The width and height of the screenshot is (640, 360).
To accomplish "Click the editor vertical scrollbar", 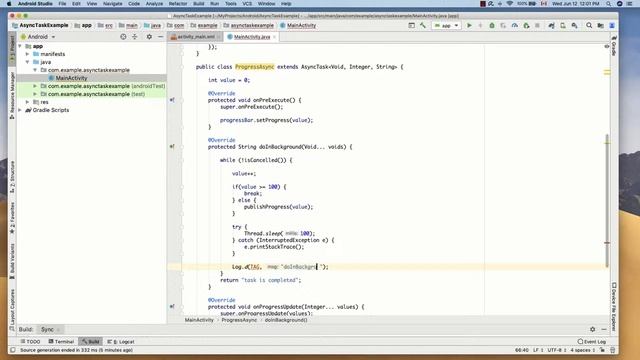I will click(607, 200).
